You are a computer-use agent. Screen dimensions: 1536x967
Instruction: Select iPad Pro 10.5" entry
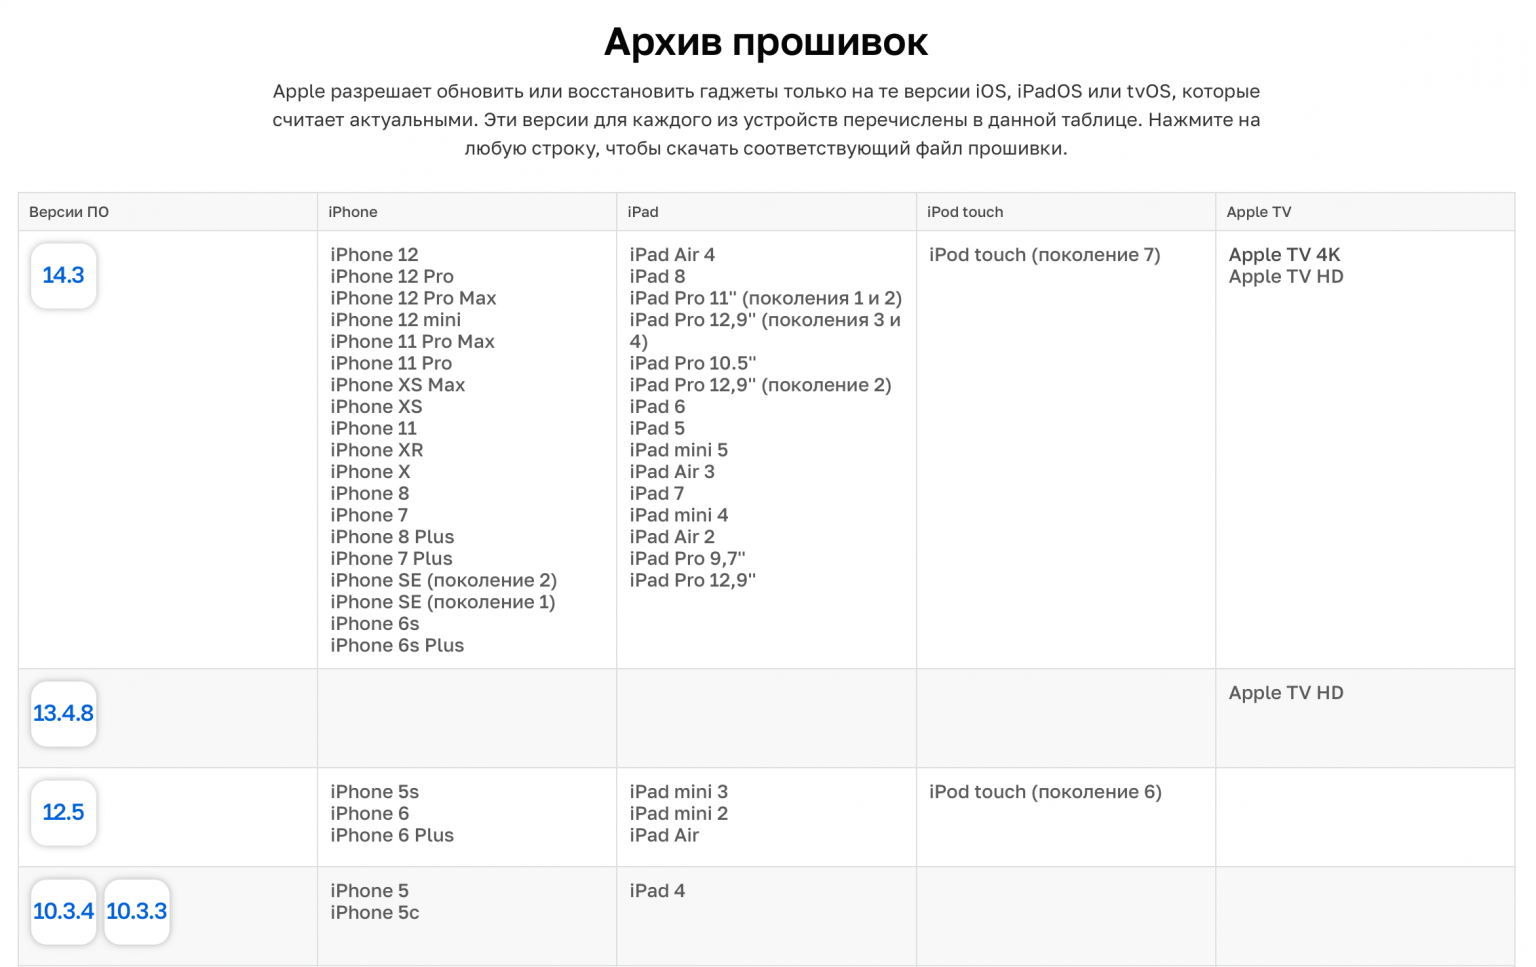tap(693, 363)
